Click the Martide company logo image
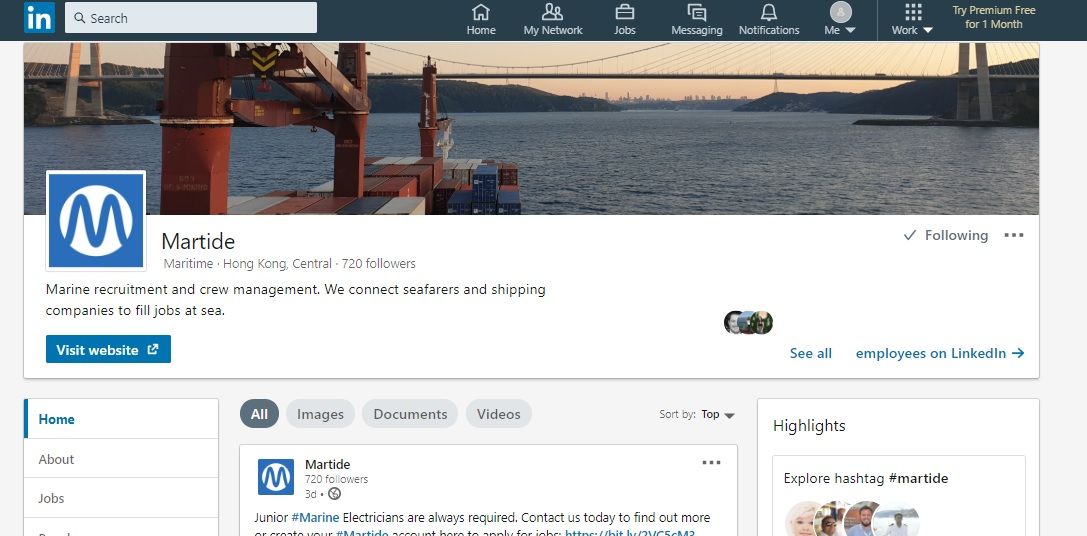Image resolution: width=1087 pixels, height=536 pixels. tap(96, 221)
